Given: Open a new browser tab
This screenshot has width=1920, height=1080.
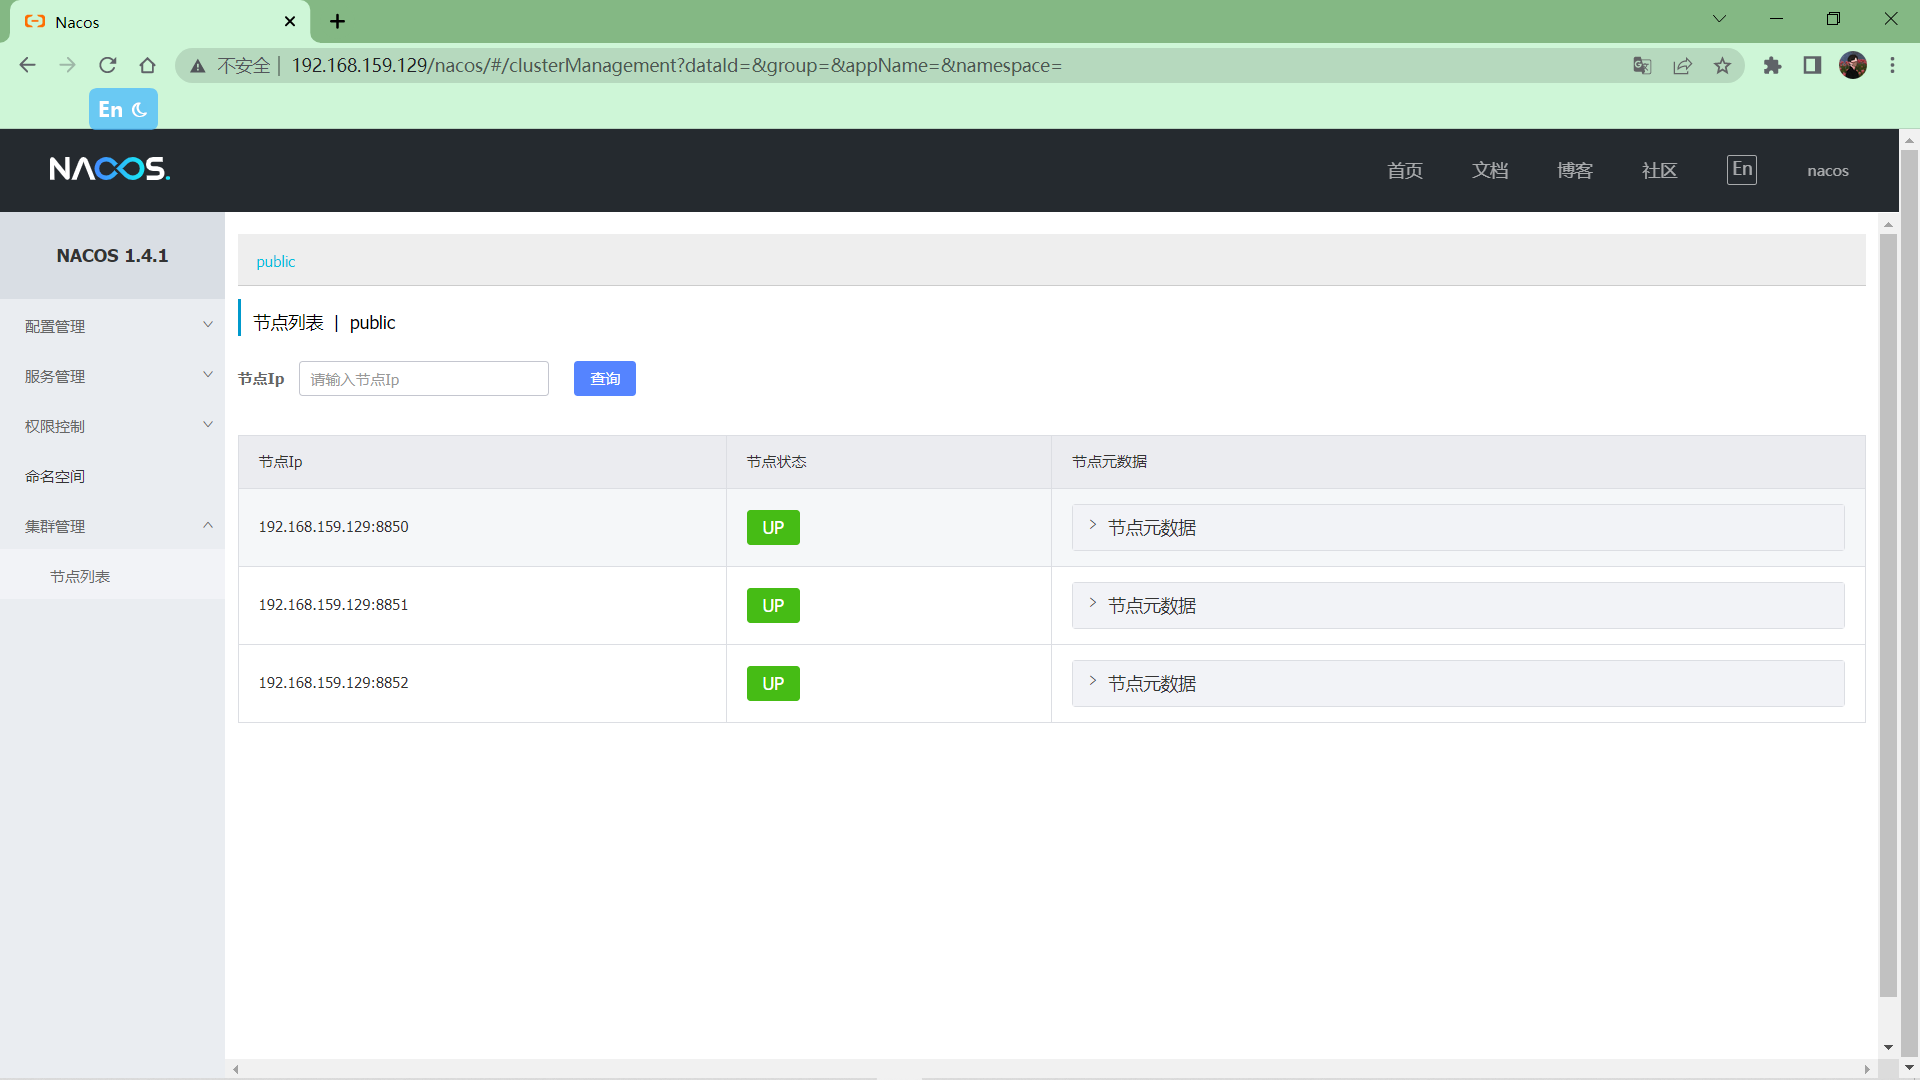Looking at the screenshot, I should (338, 21).
